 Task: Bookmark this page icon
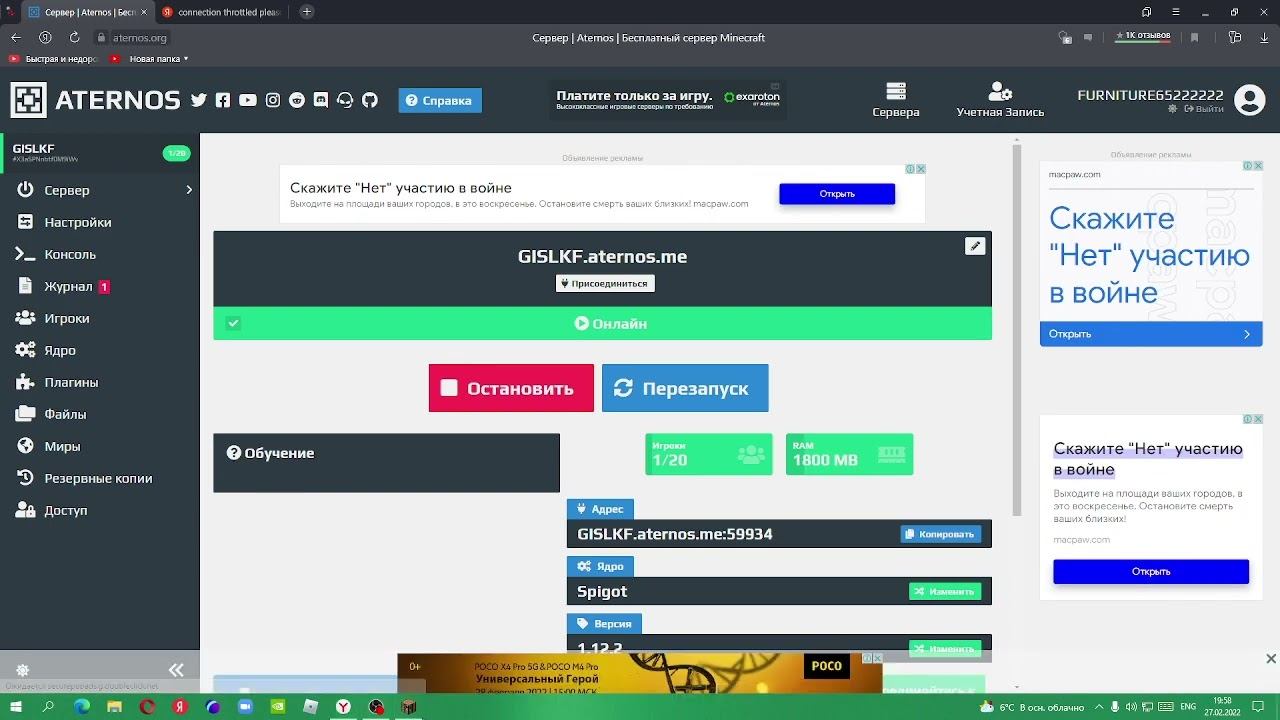1194,38
